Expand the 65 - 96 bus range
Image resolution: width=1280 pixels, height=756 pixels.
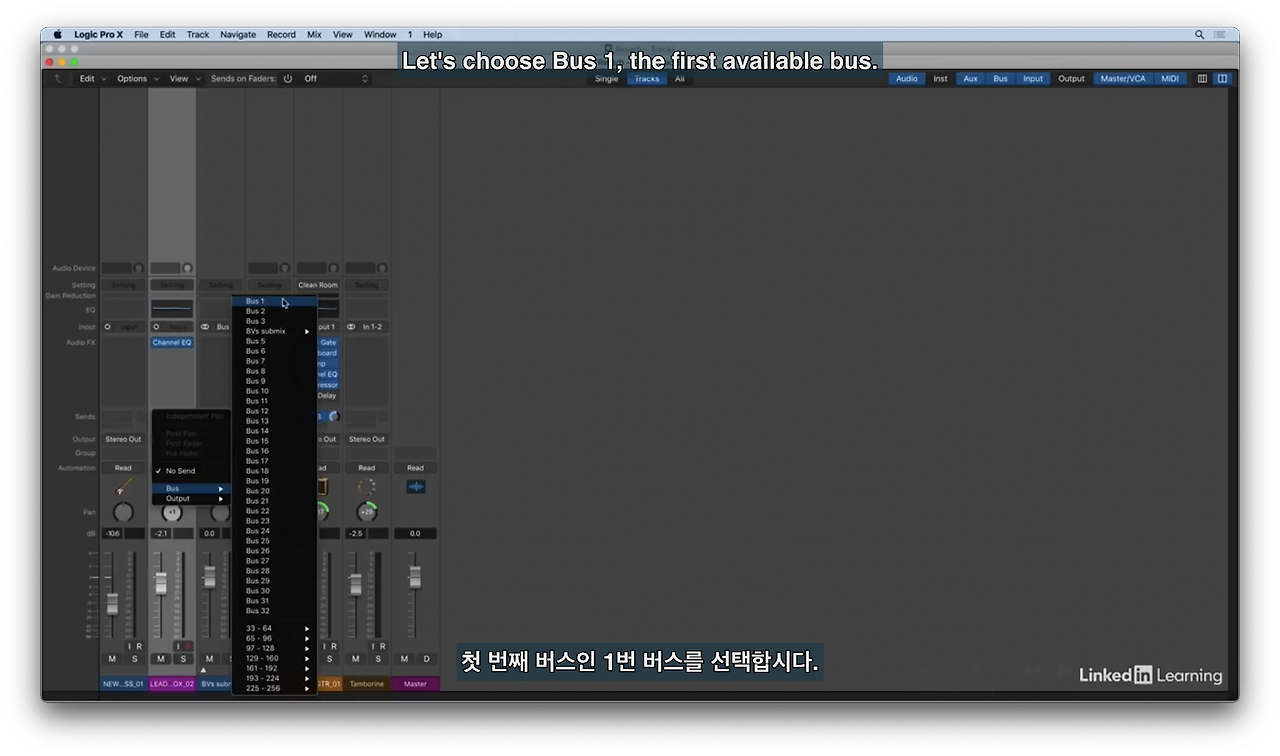click(274, 638)
